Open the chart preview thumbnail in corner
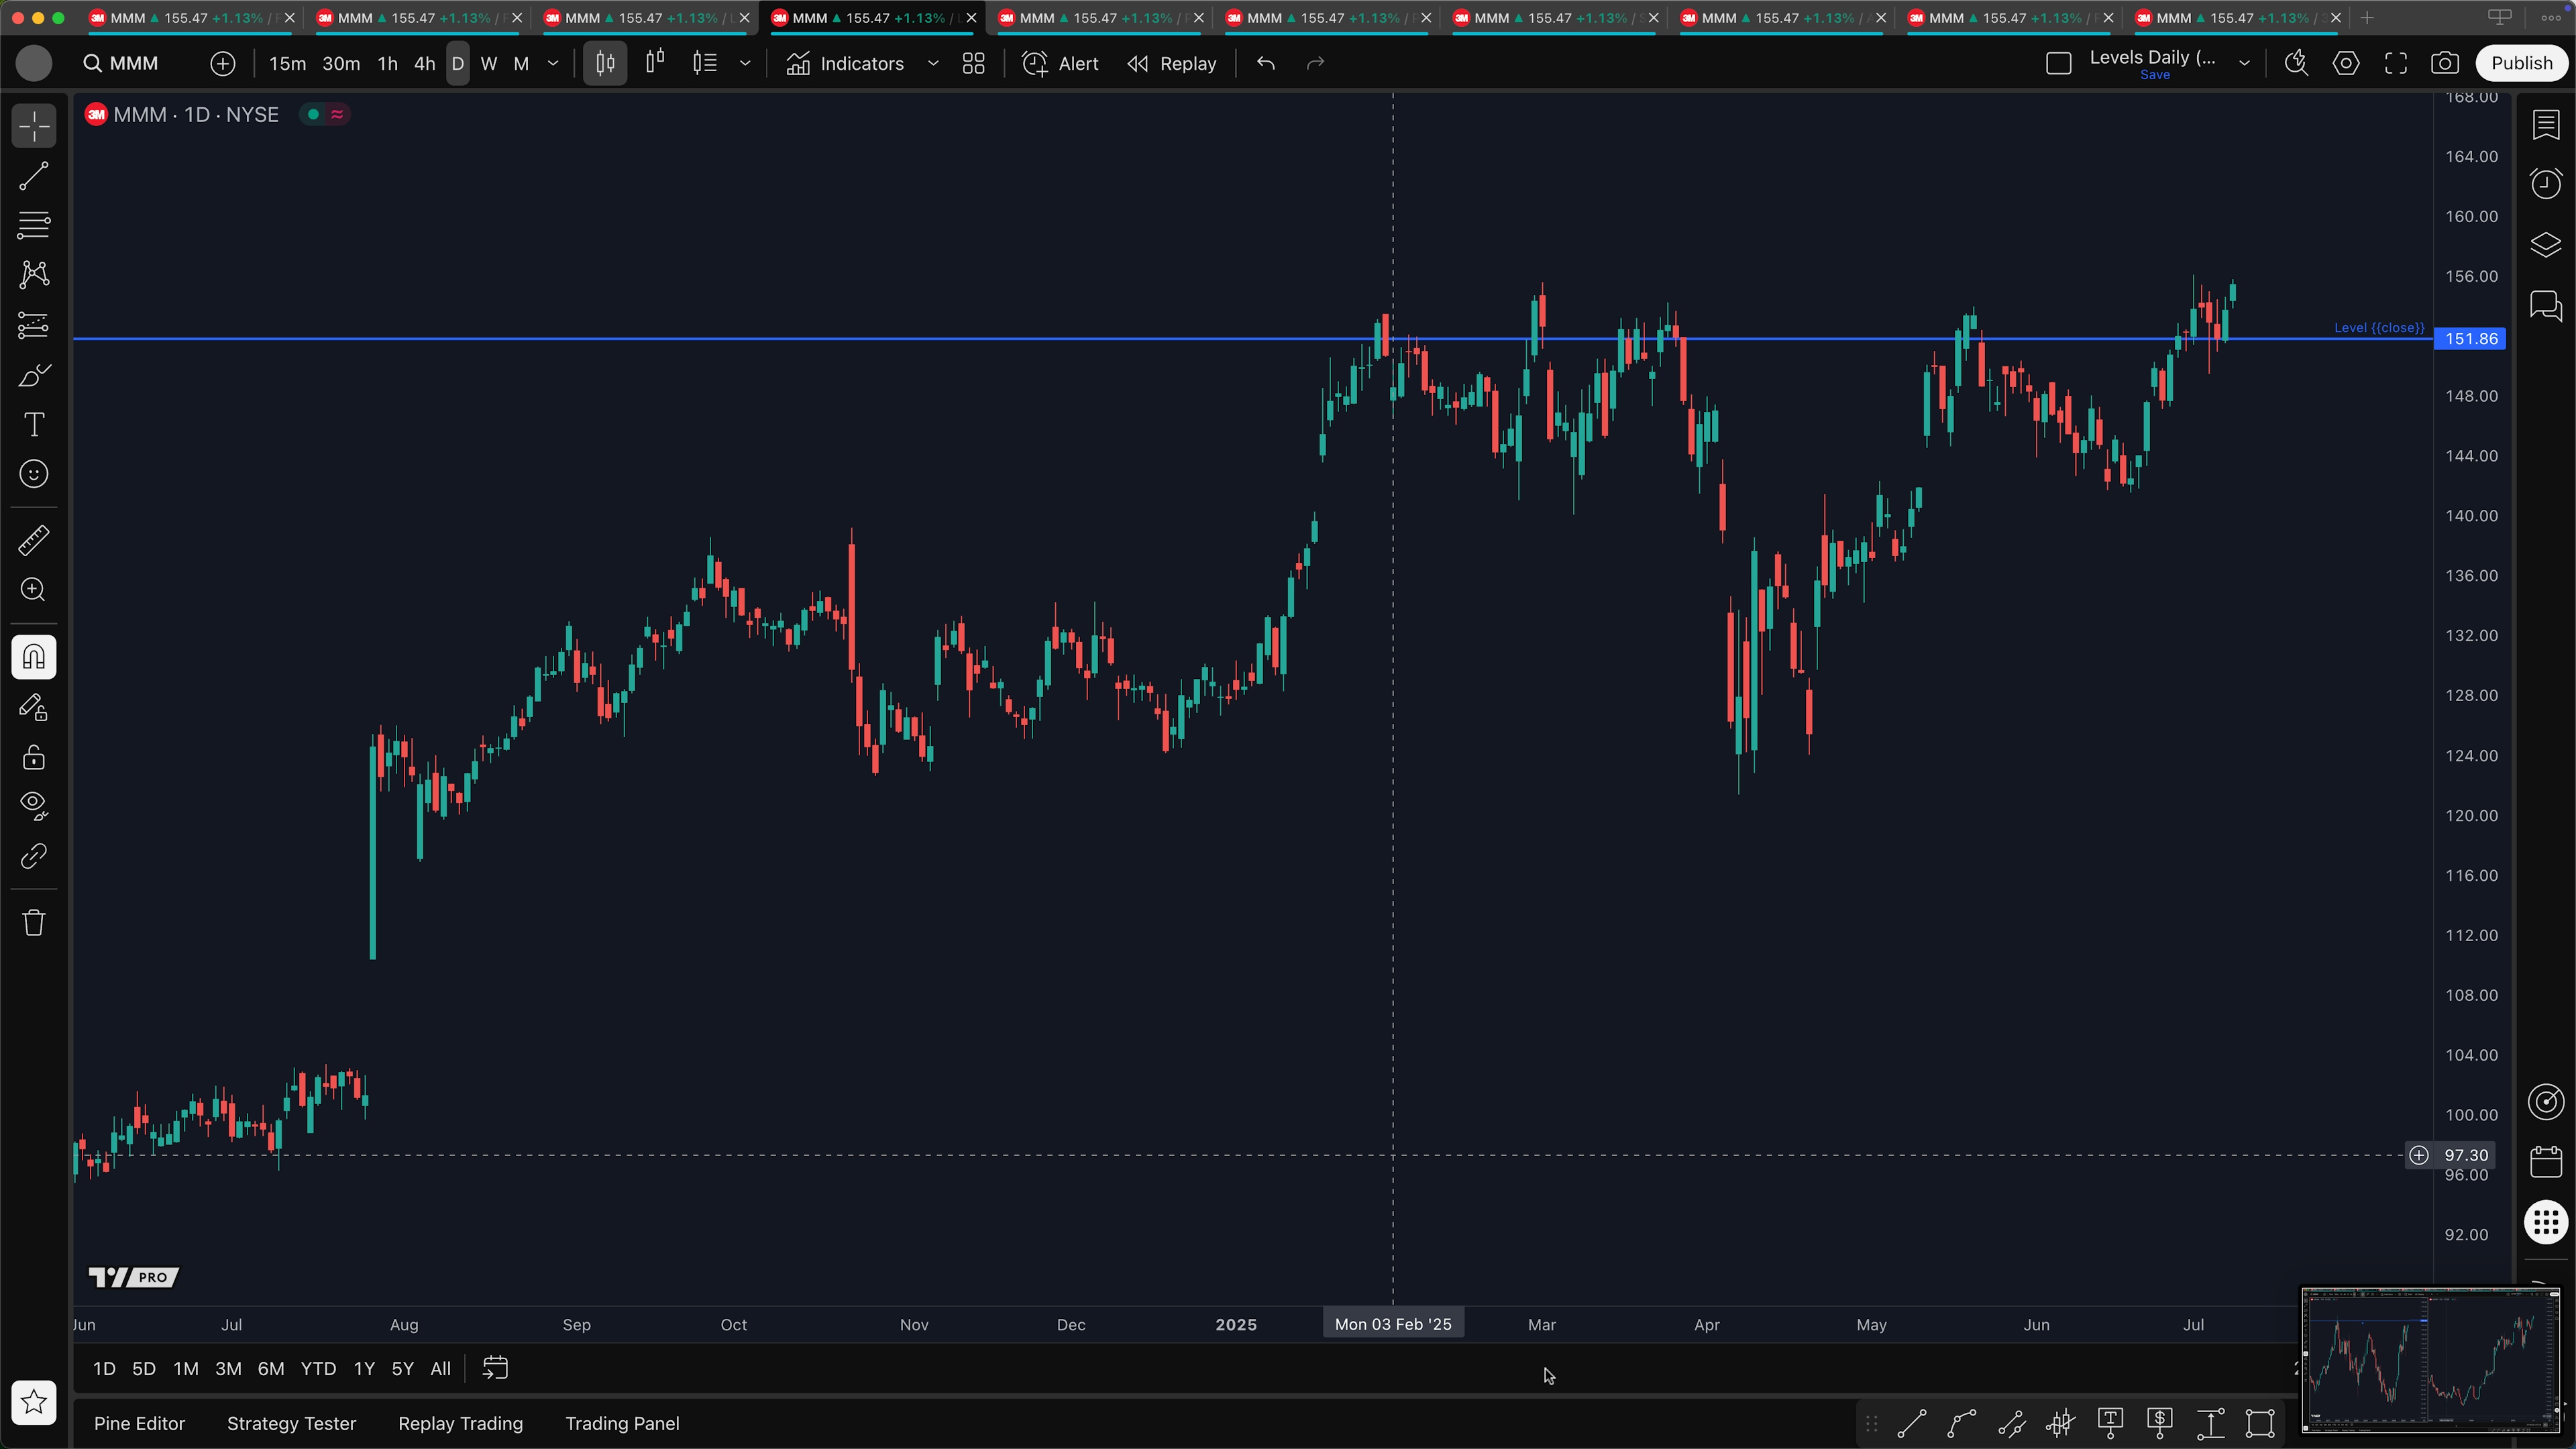2576x1449 pixels. click(x=2430, y=1360)
